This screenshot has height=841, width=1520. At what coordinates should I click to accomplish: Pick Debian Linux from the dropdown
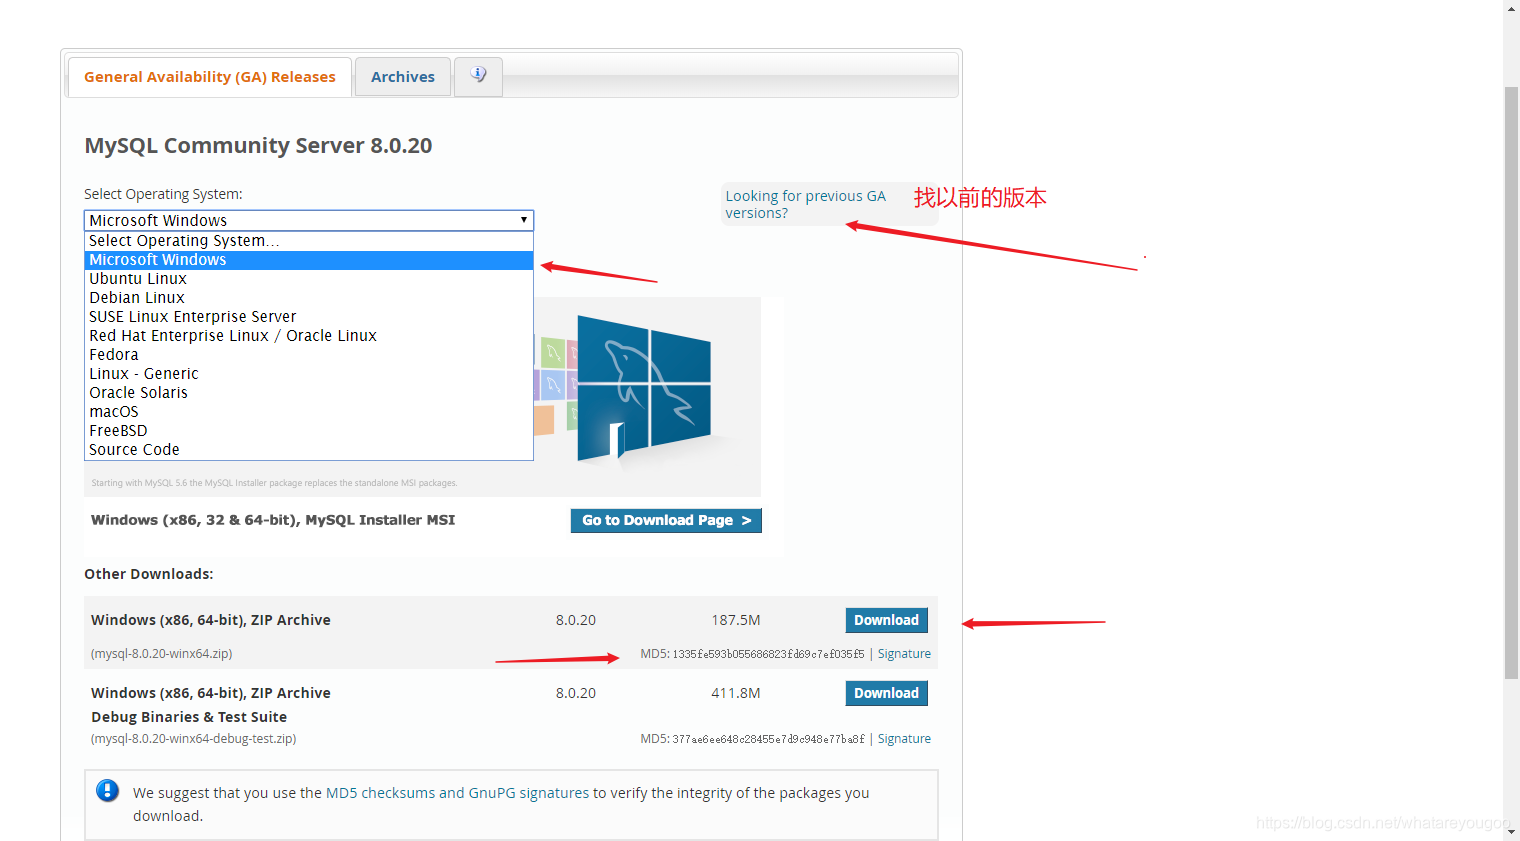pyautogui.click(x=309, y=298)
